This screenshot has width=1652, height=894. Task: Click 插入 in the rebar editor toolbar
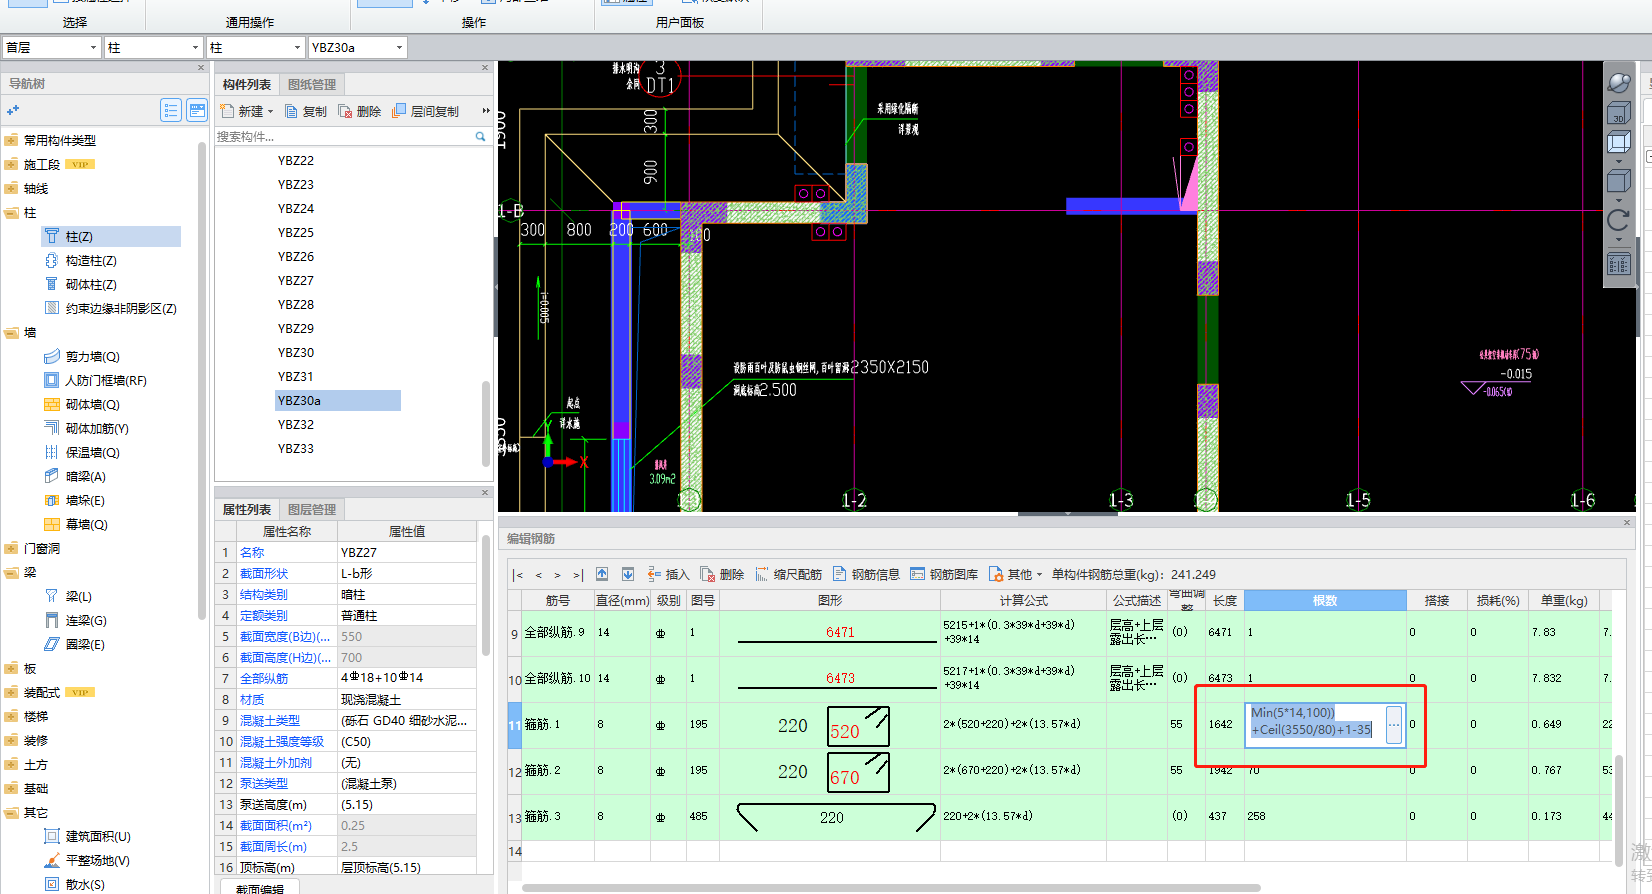pyautogui.click(x=669, y=575)
